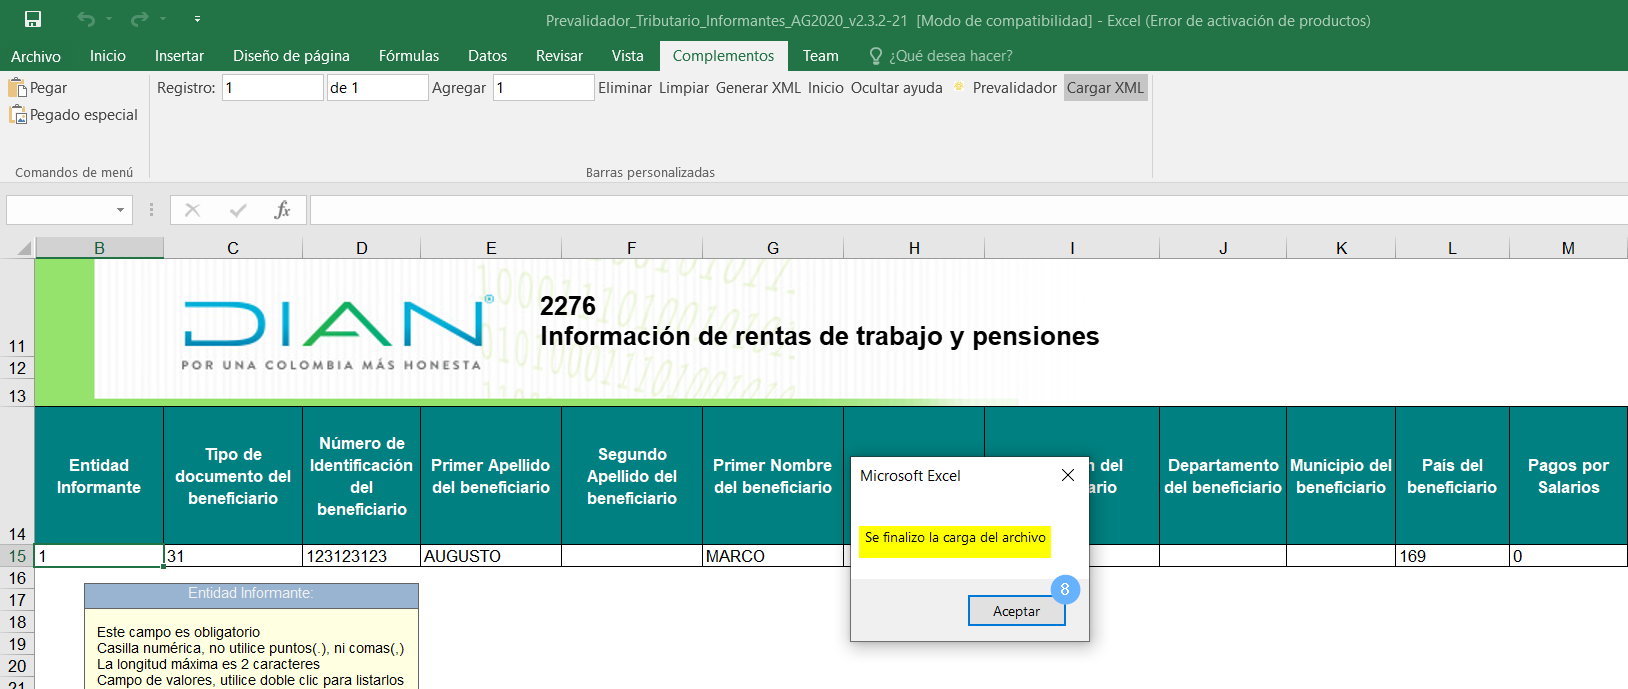The height and width of the screenshot is (689, 1628).
Task: Click the Inicio button in custom toolbar
Action: point(826,88)
